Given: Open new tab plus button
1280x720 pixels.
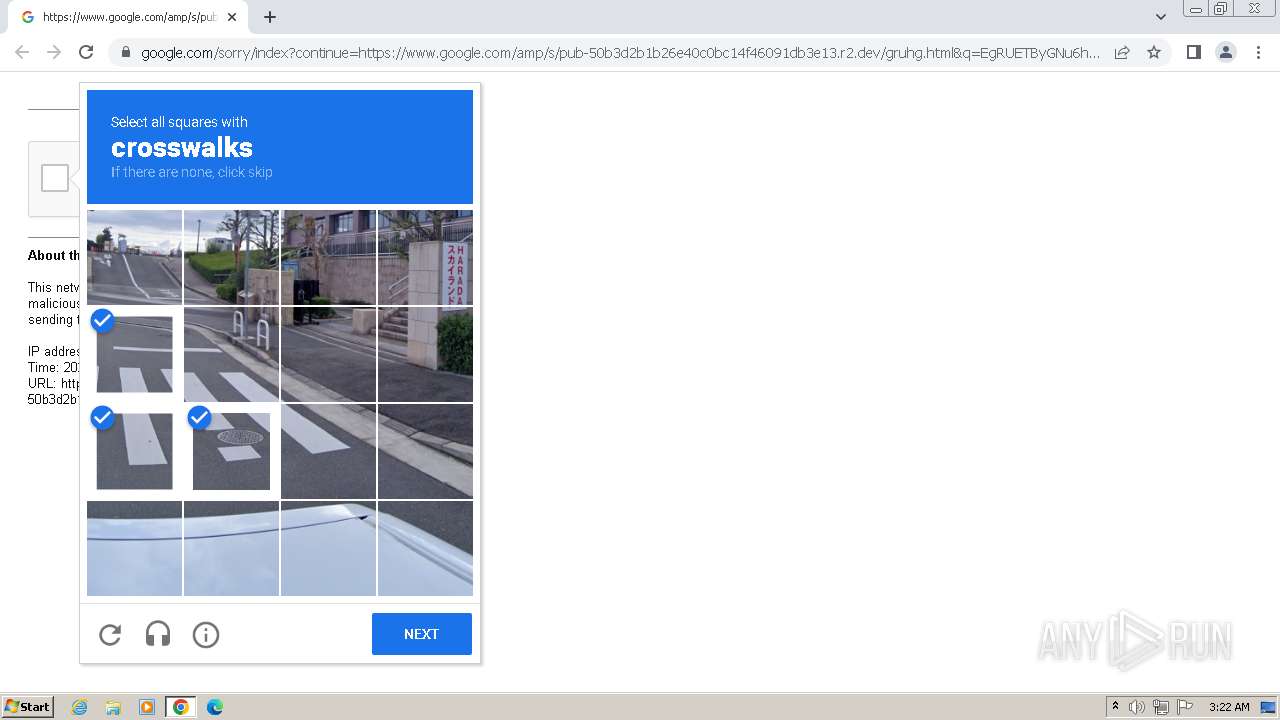Looking at the screenshot, I should click(269, 17).
